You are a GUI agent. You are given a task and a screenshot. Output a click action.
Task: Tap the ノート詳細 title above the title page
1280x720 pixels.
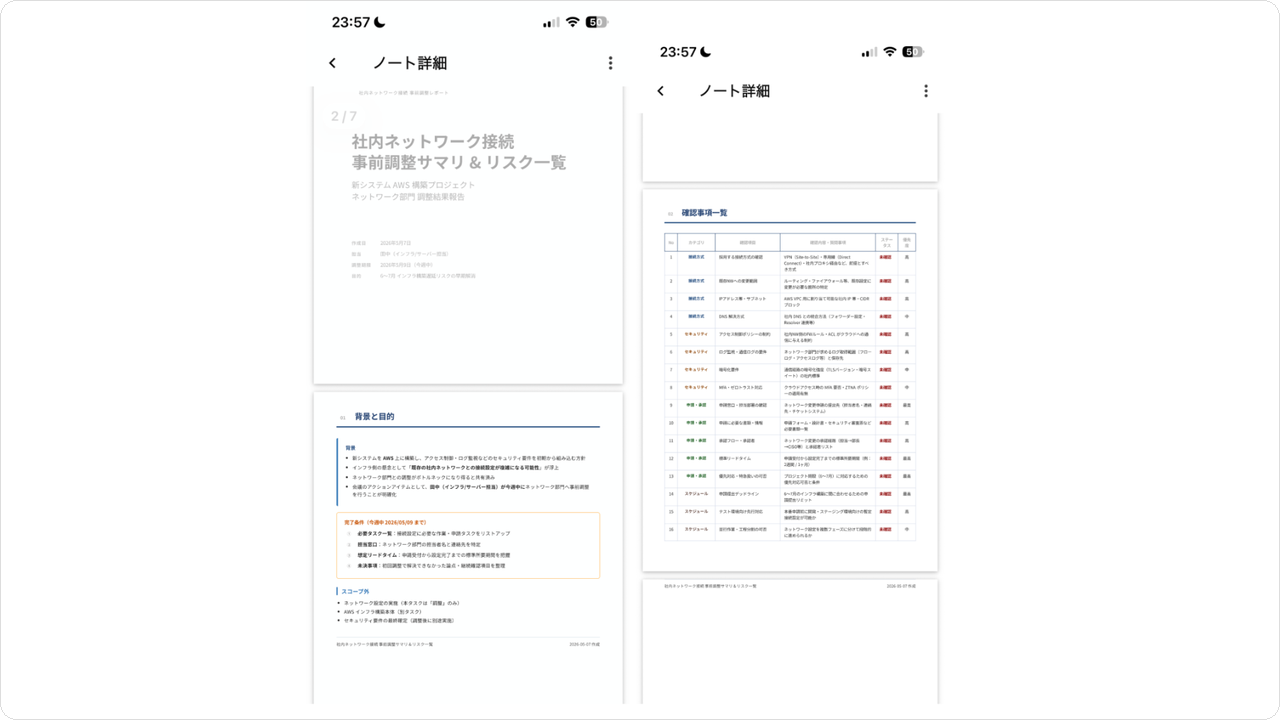409,63
